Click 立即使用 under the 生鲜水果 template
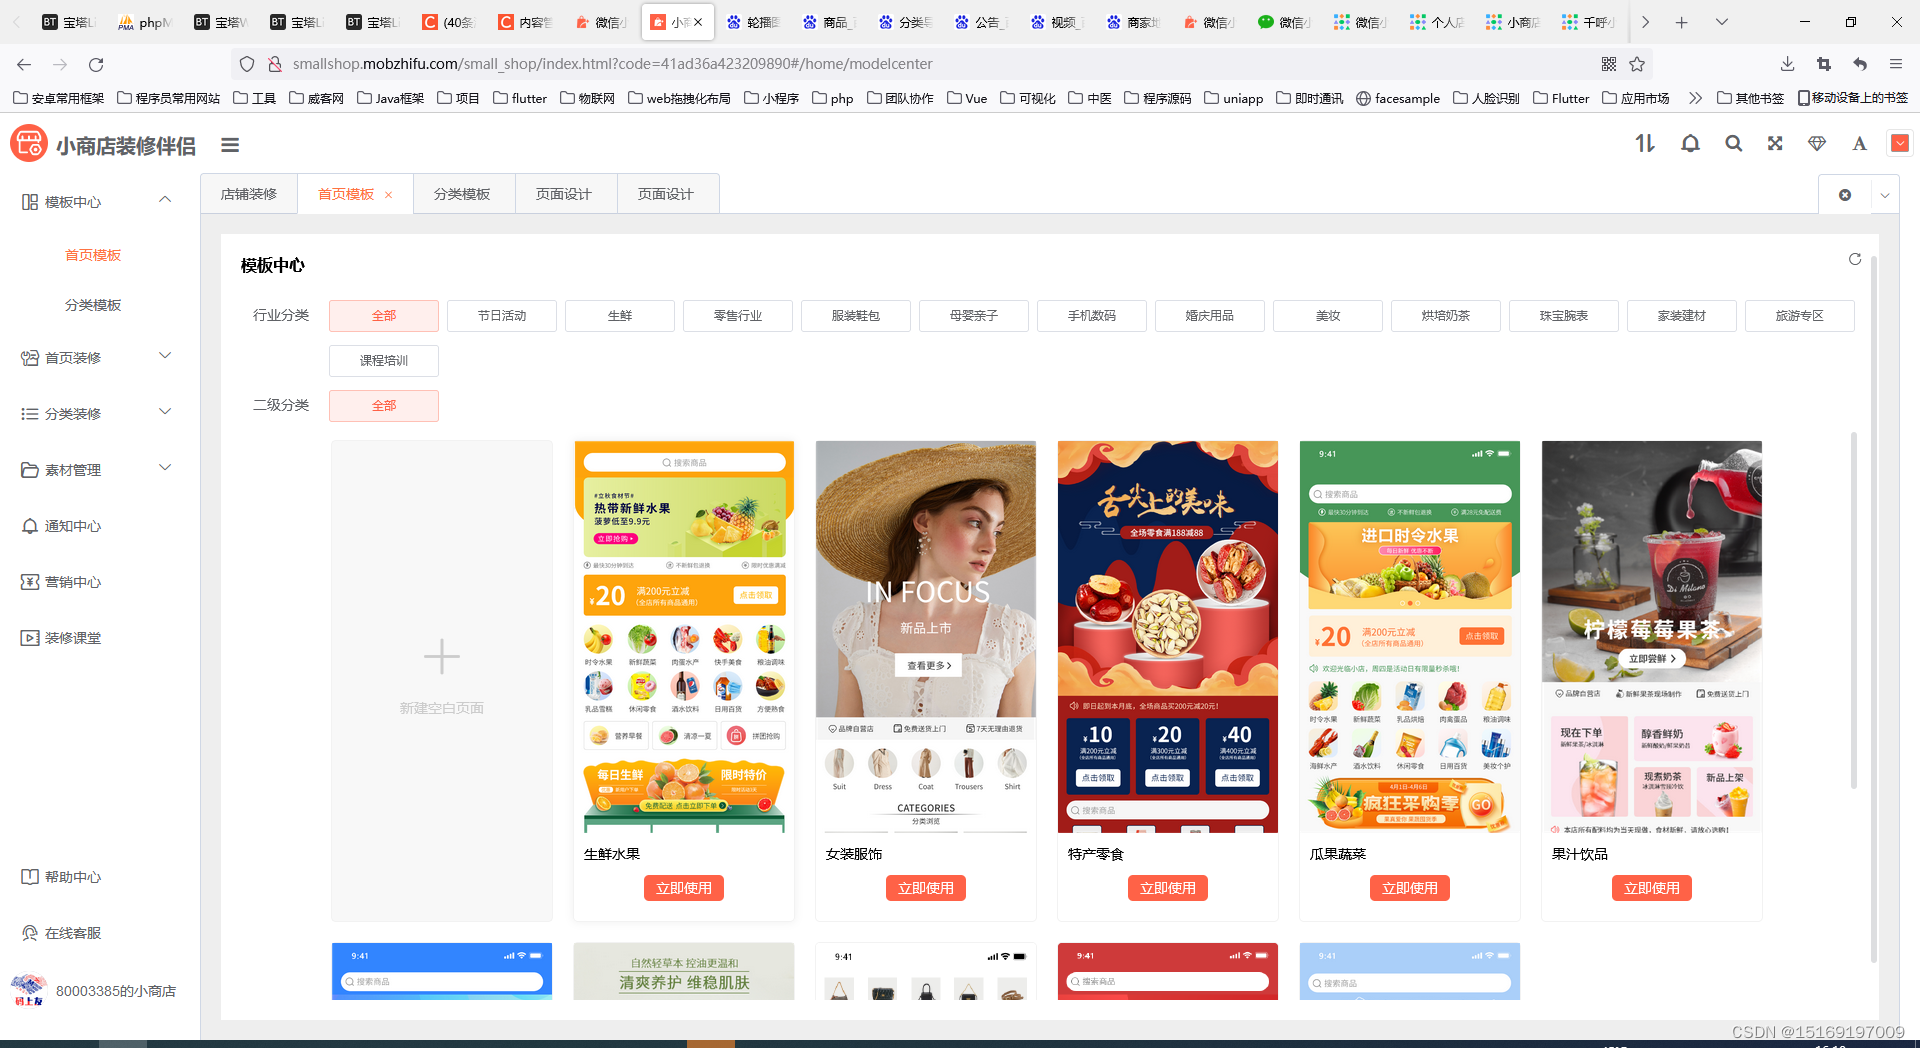The image size is (1920, 1048). coord(683,887)
